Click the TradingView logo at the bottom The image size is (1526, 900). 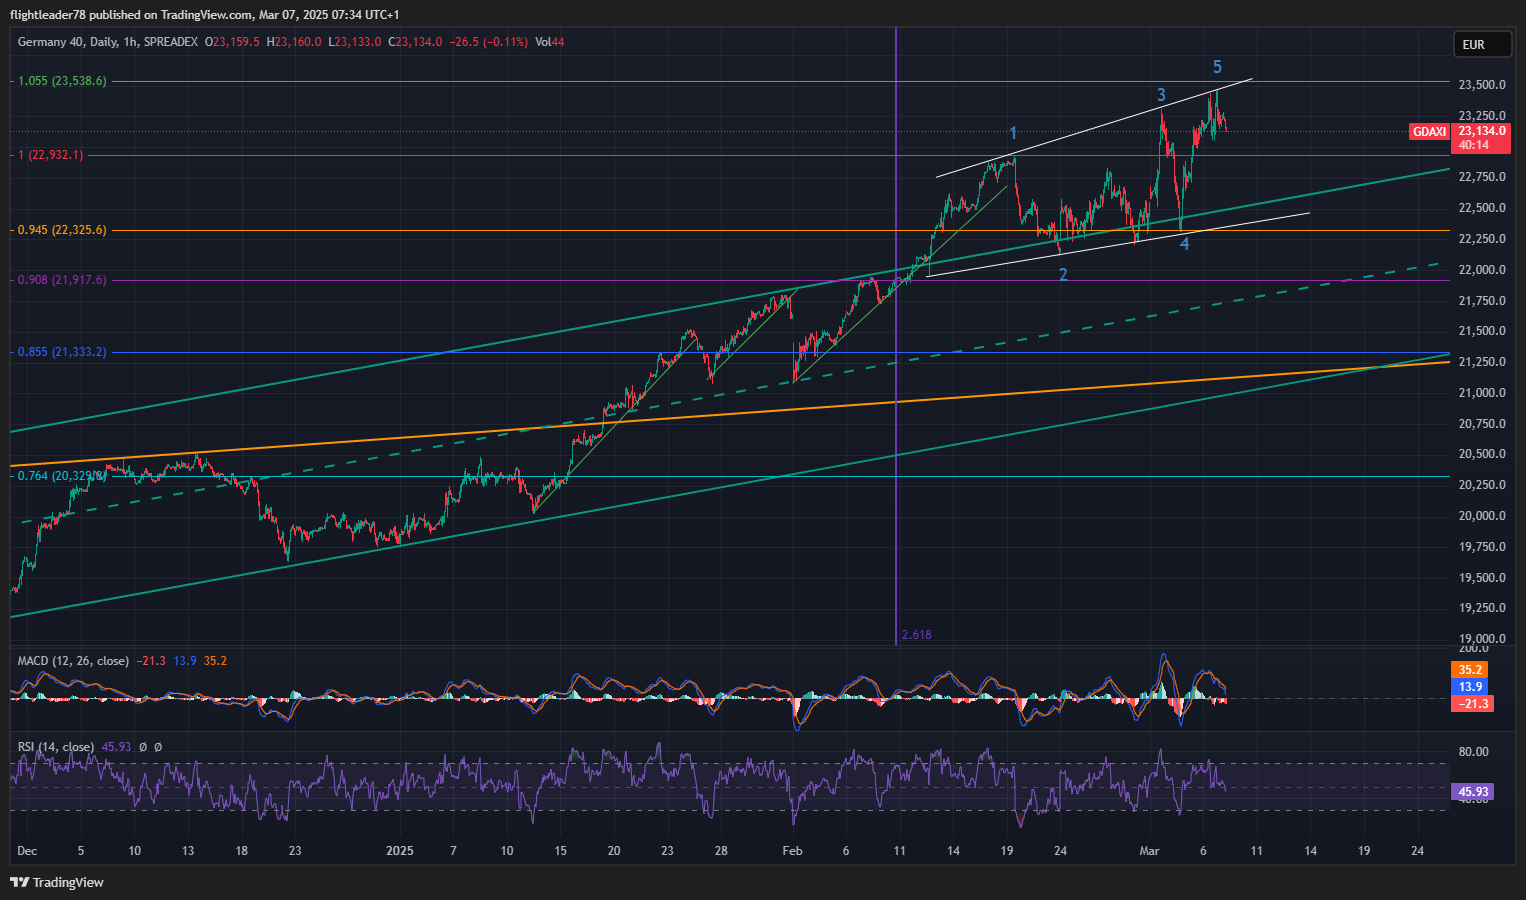pos(57,882)
